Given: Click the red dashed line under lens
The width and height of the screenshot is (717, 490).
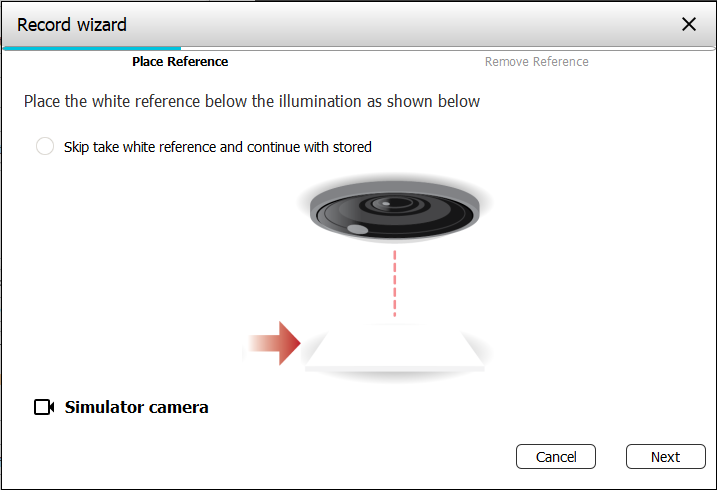Looking at the screenshot, I should (395, 283).
